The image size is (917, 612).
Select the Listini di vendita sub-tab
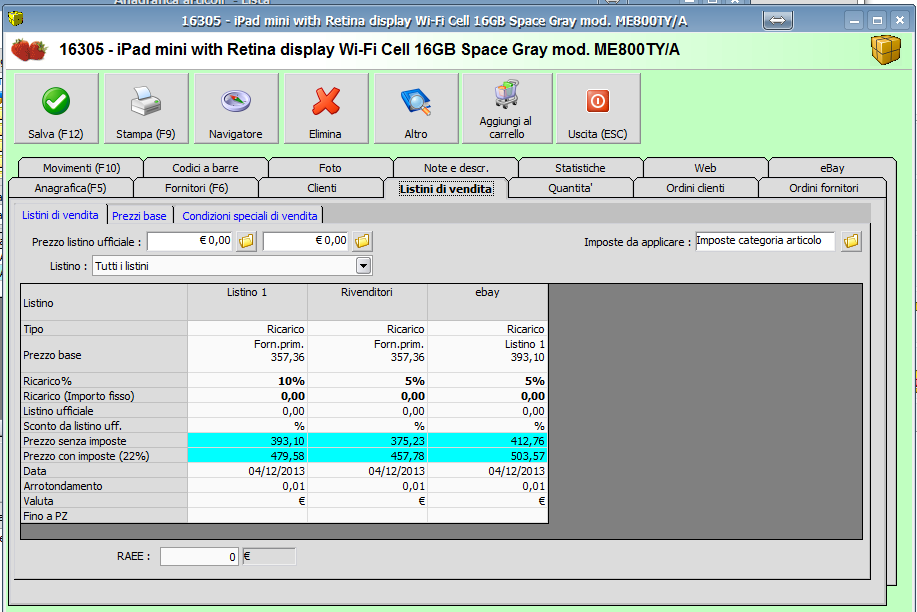tap(60, 215)
